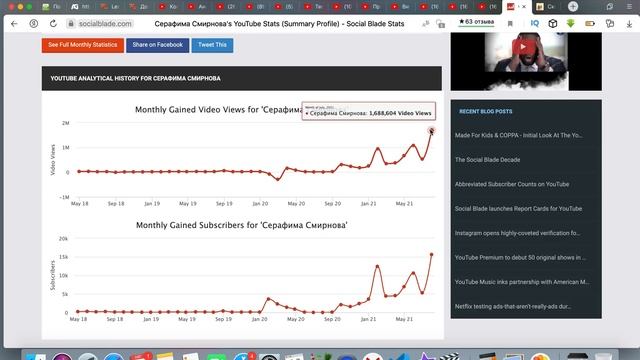Open 'Netflix testing ads' blog post
This screenshot has height=360, width=640.
click(x=513, y=307)
